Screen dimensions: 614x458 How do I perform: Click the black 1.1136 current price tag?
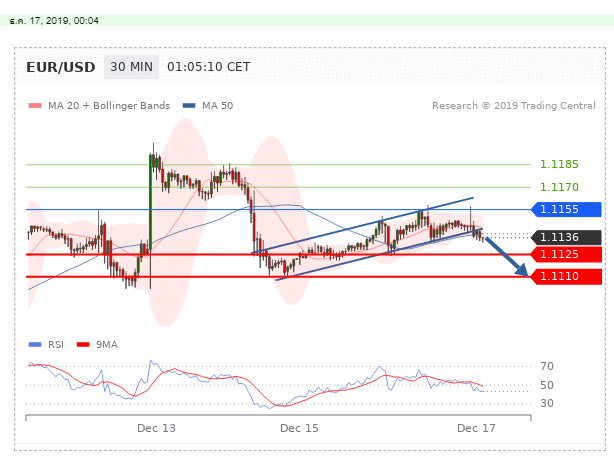pyautogui.click(x=566, y=237)
